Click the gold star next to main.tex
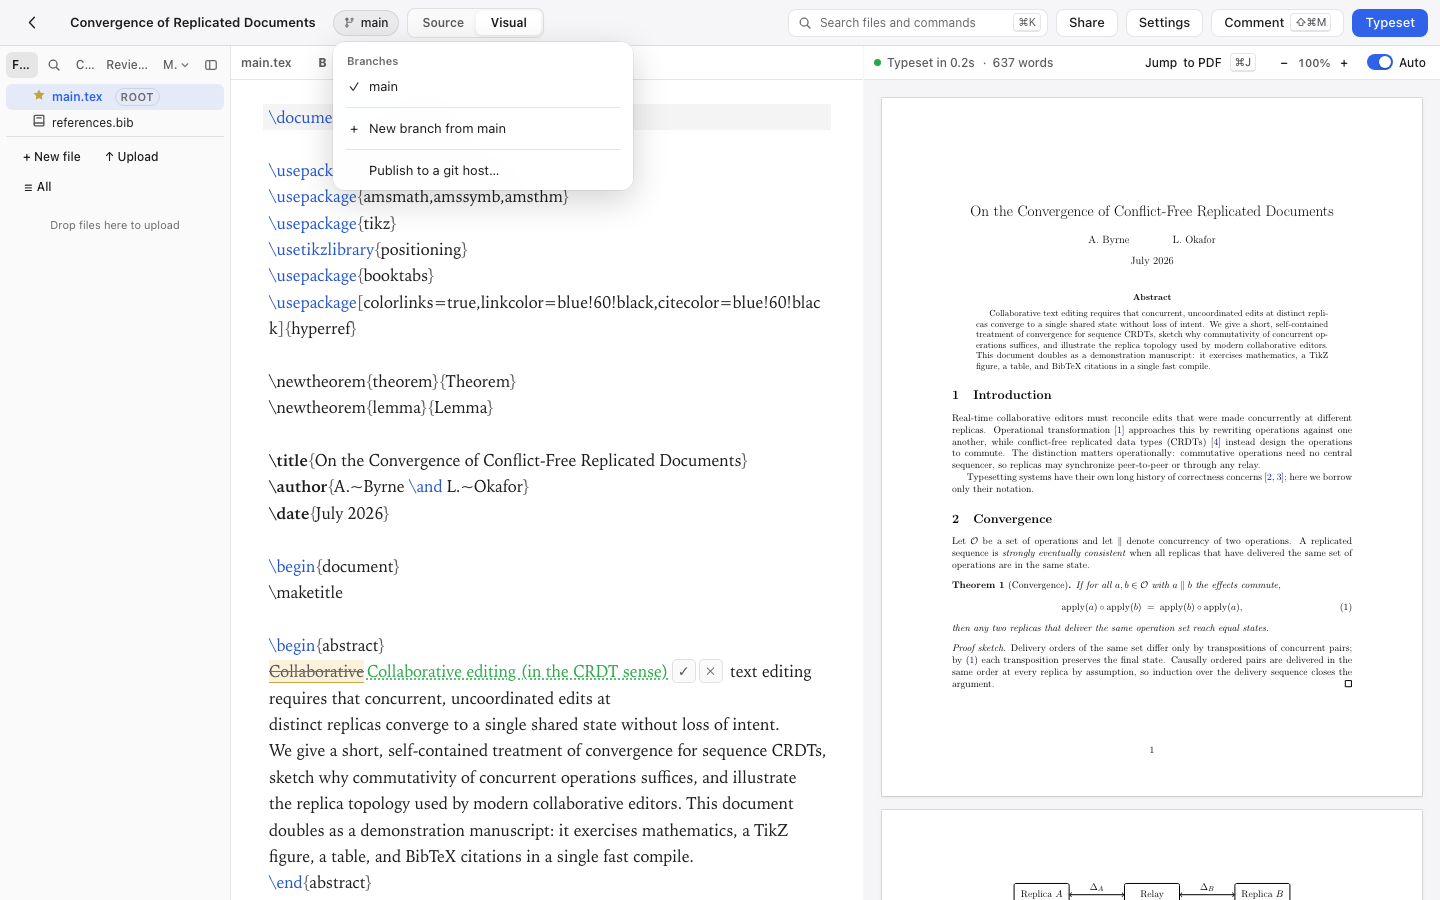The width and height of the screenshot is (1440, 900). tap(39, 96)
